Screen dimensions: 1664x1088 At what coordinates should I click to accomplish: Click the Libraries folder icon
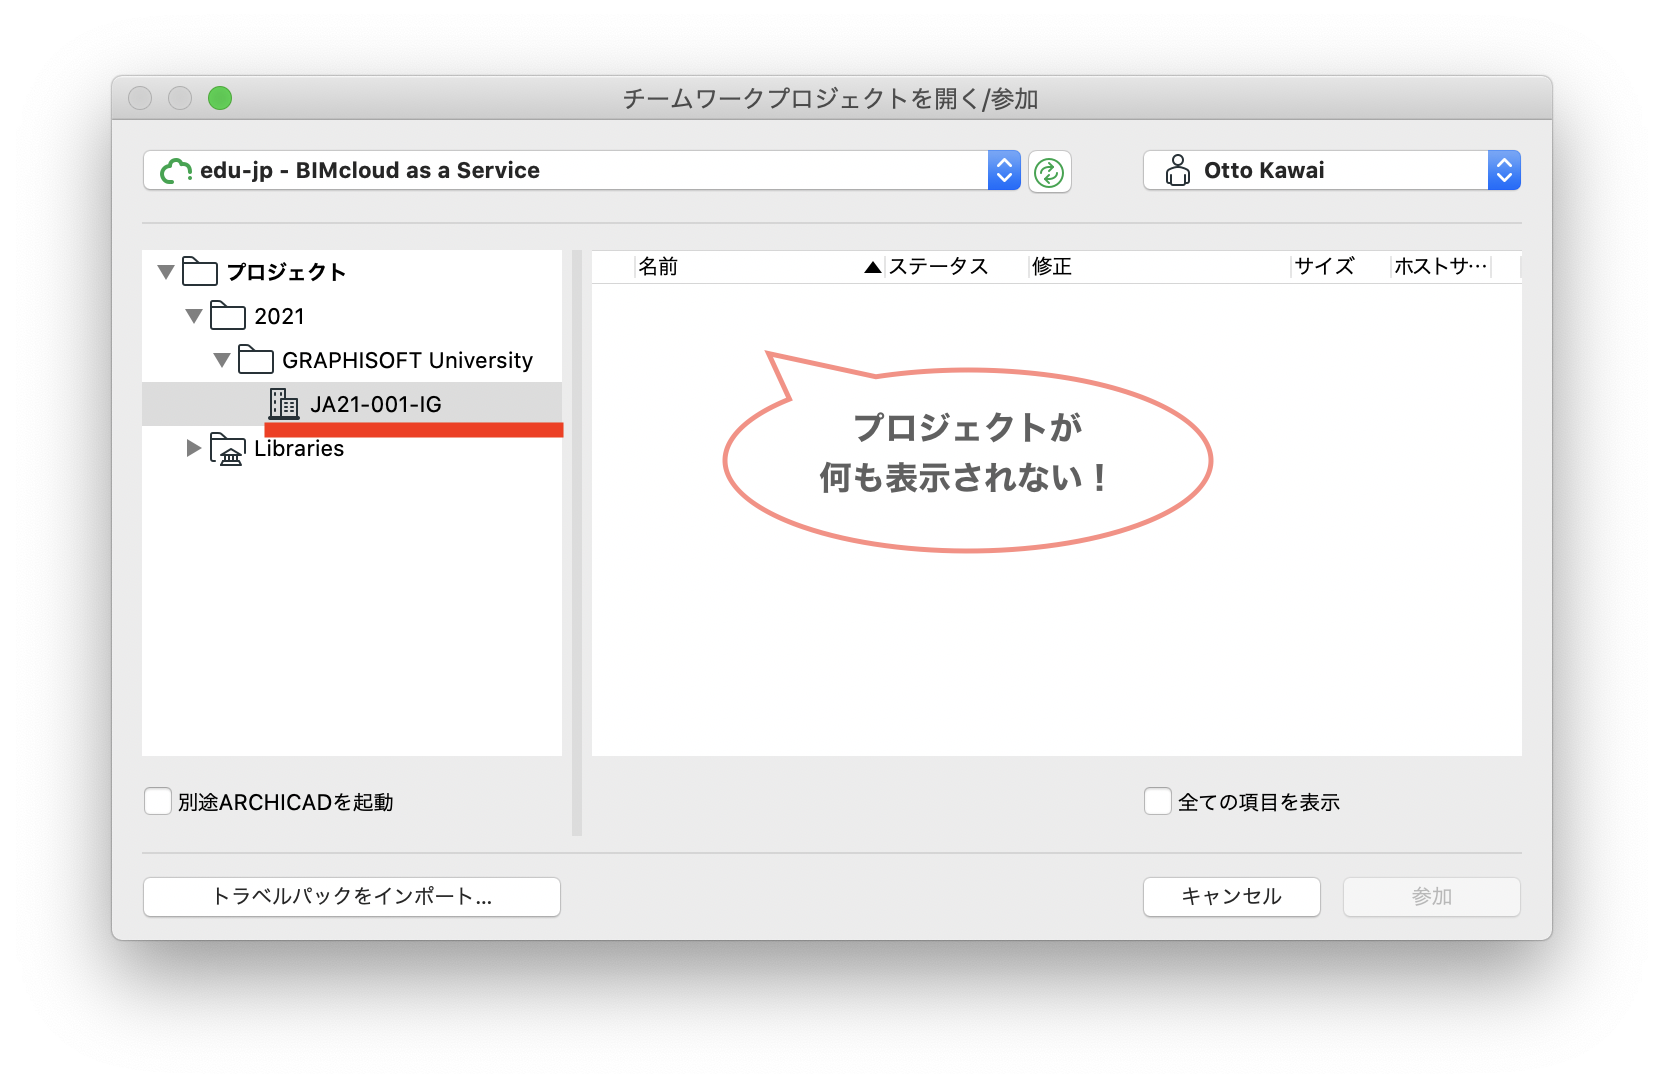[x=228, y=449]
